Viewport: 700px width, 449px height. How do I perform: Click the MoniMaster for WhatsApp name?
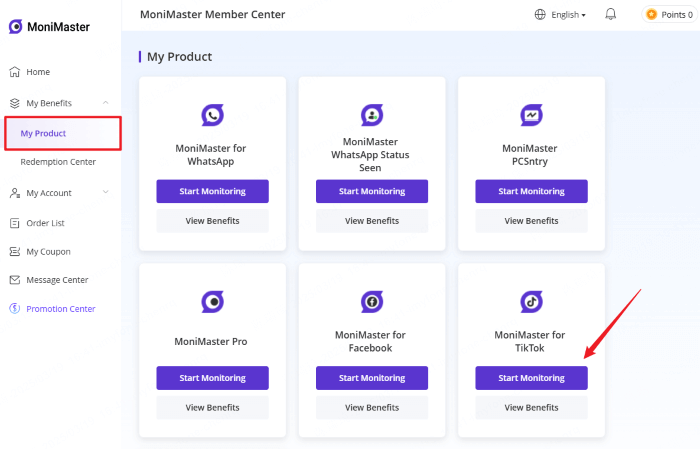[211, 155]
